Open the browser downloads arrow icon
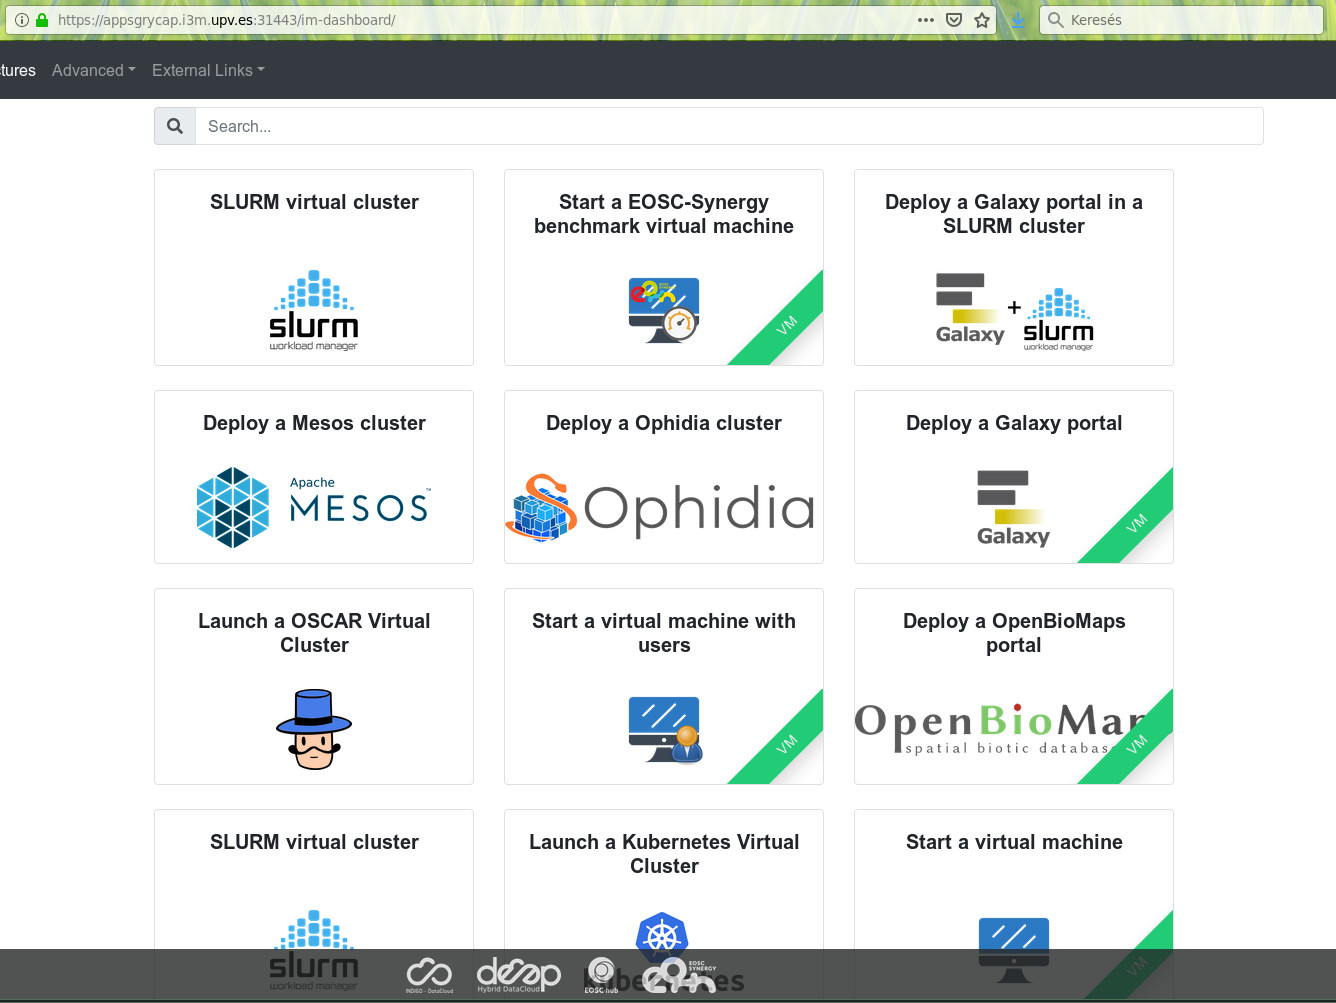 point(1017,19)
